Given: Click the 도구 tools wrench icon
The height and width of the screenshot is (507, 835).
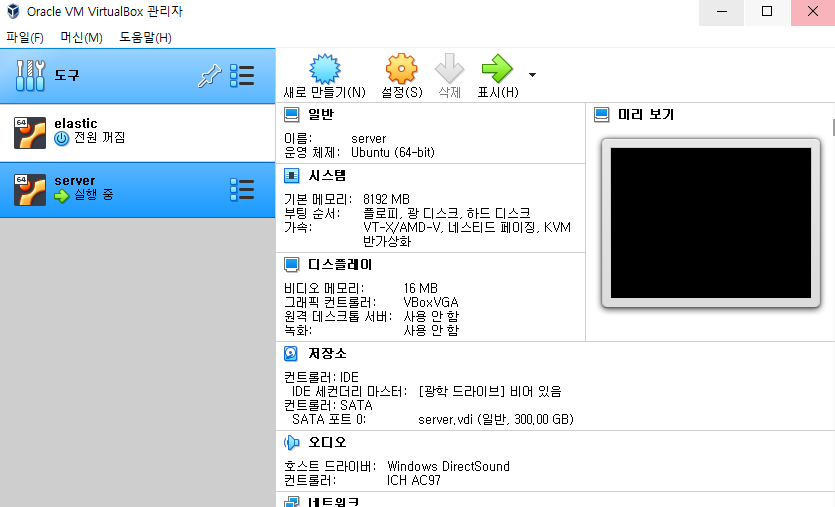Looking at the screenshot, I should 30,76.
